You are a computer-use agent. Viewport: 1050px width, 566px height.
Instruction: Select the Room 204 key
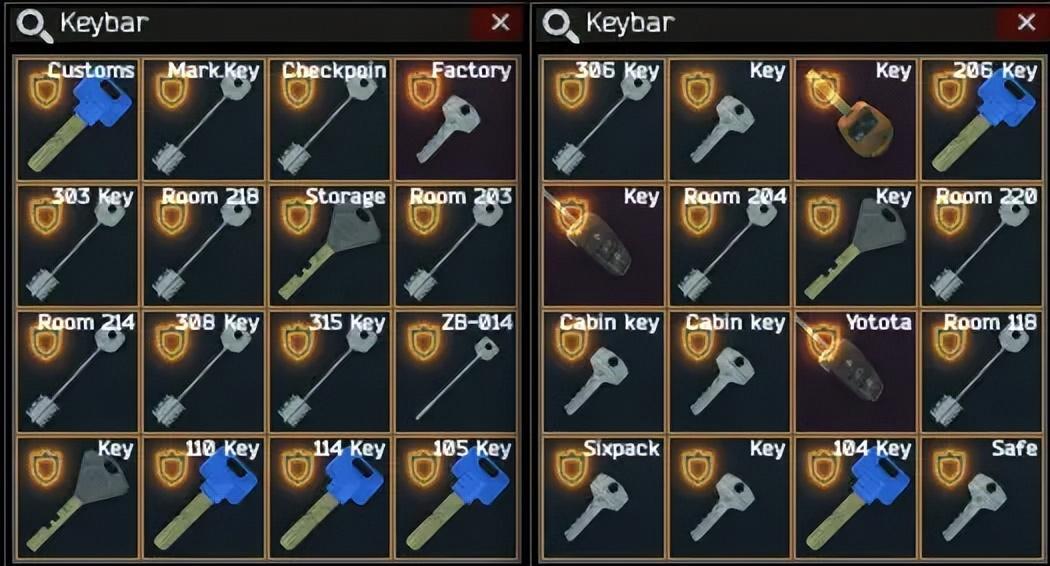729,245
